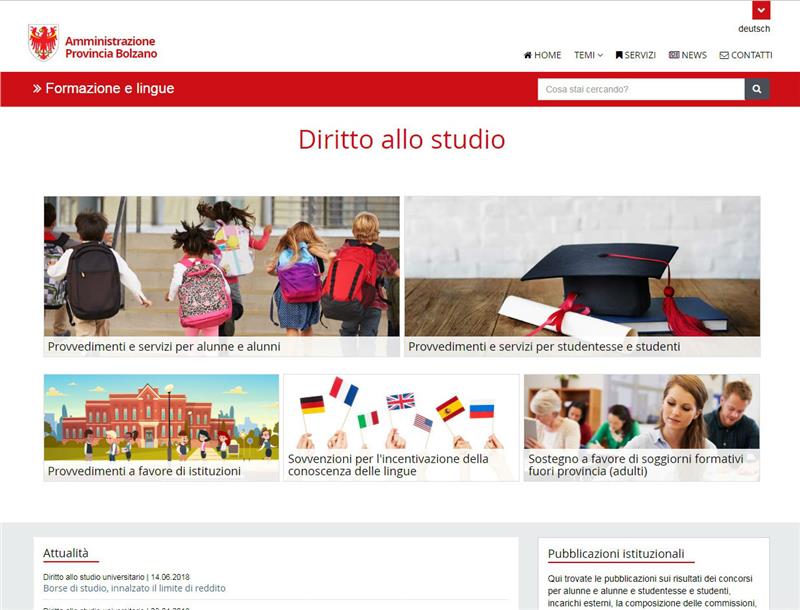Click the newspaper icon beside NEWS

click(x=674, y=56)
